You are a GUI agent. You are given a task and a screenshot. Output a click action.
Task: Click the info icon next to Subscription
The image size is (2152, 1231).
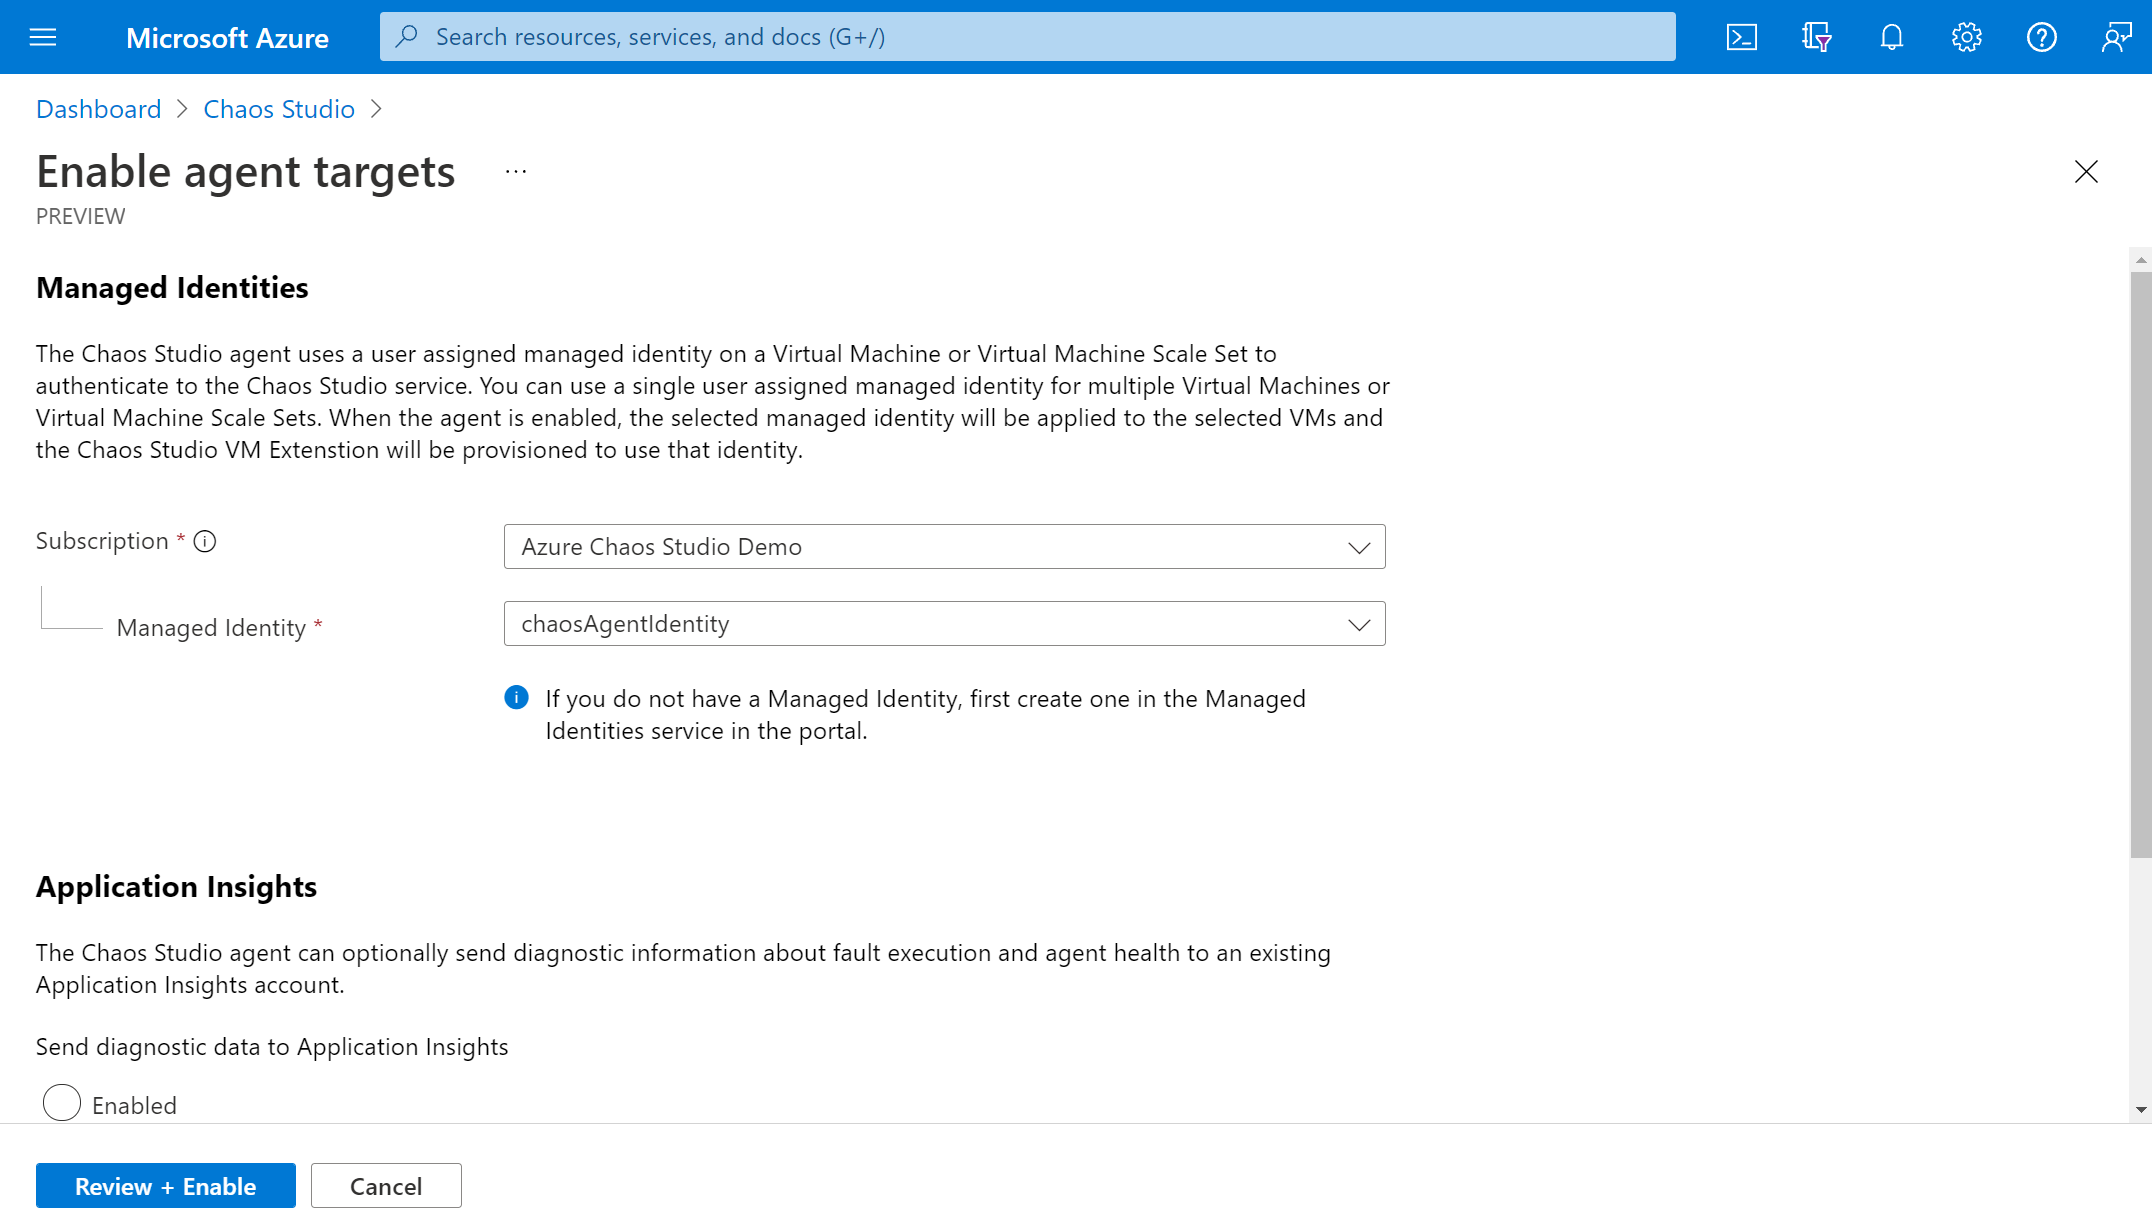pyautogui.click(x=205, y=541)
